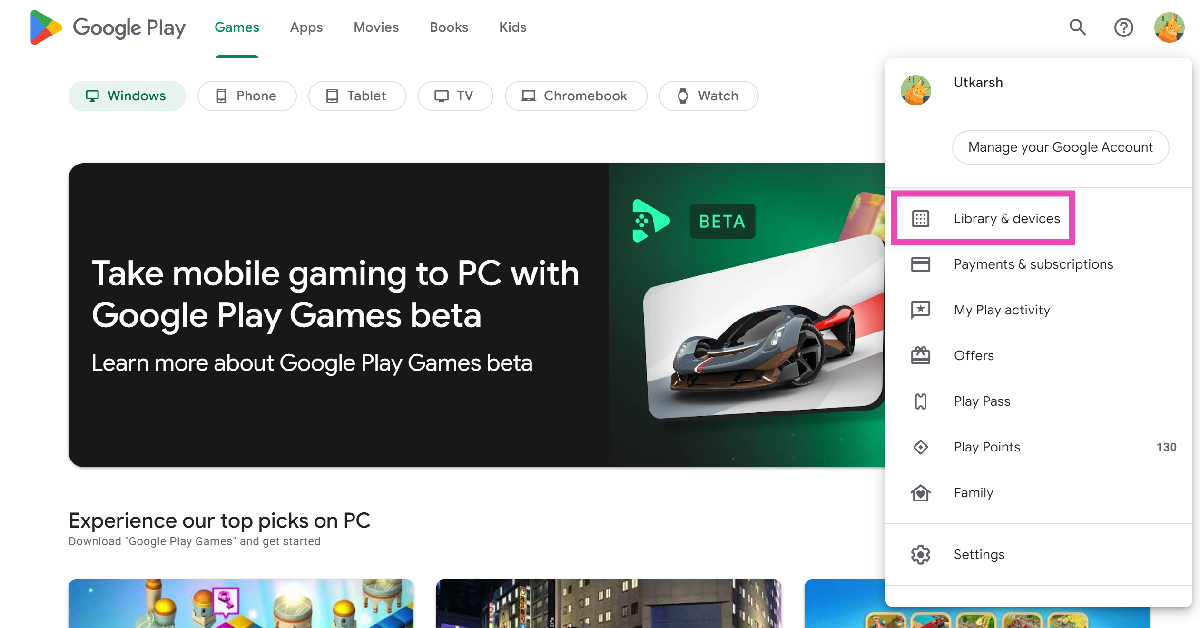
Task: Open Play Points menu entry
Action: (x=1038, y=447)
